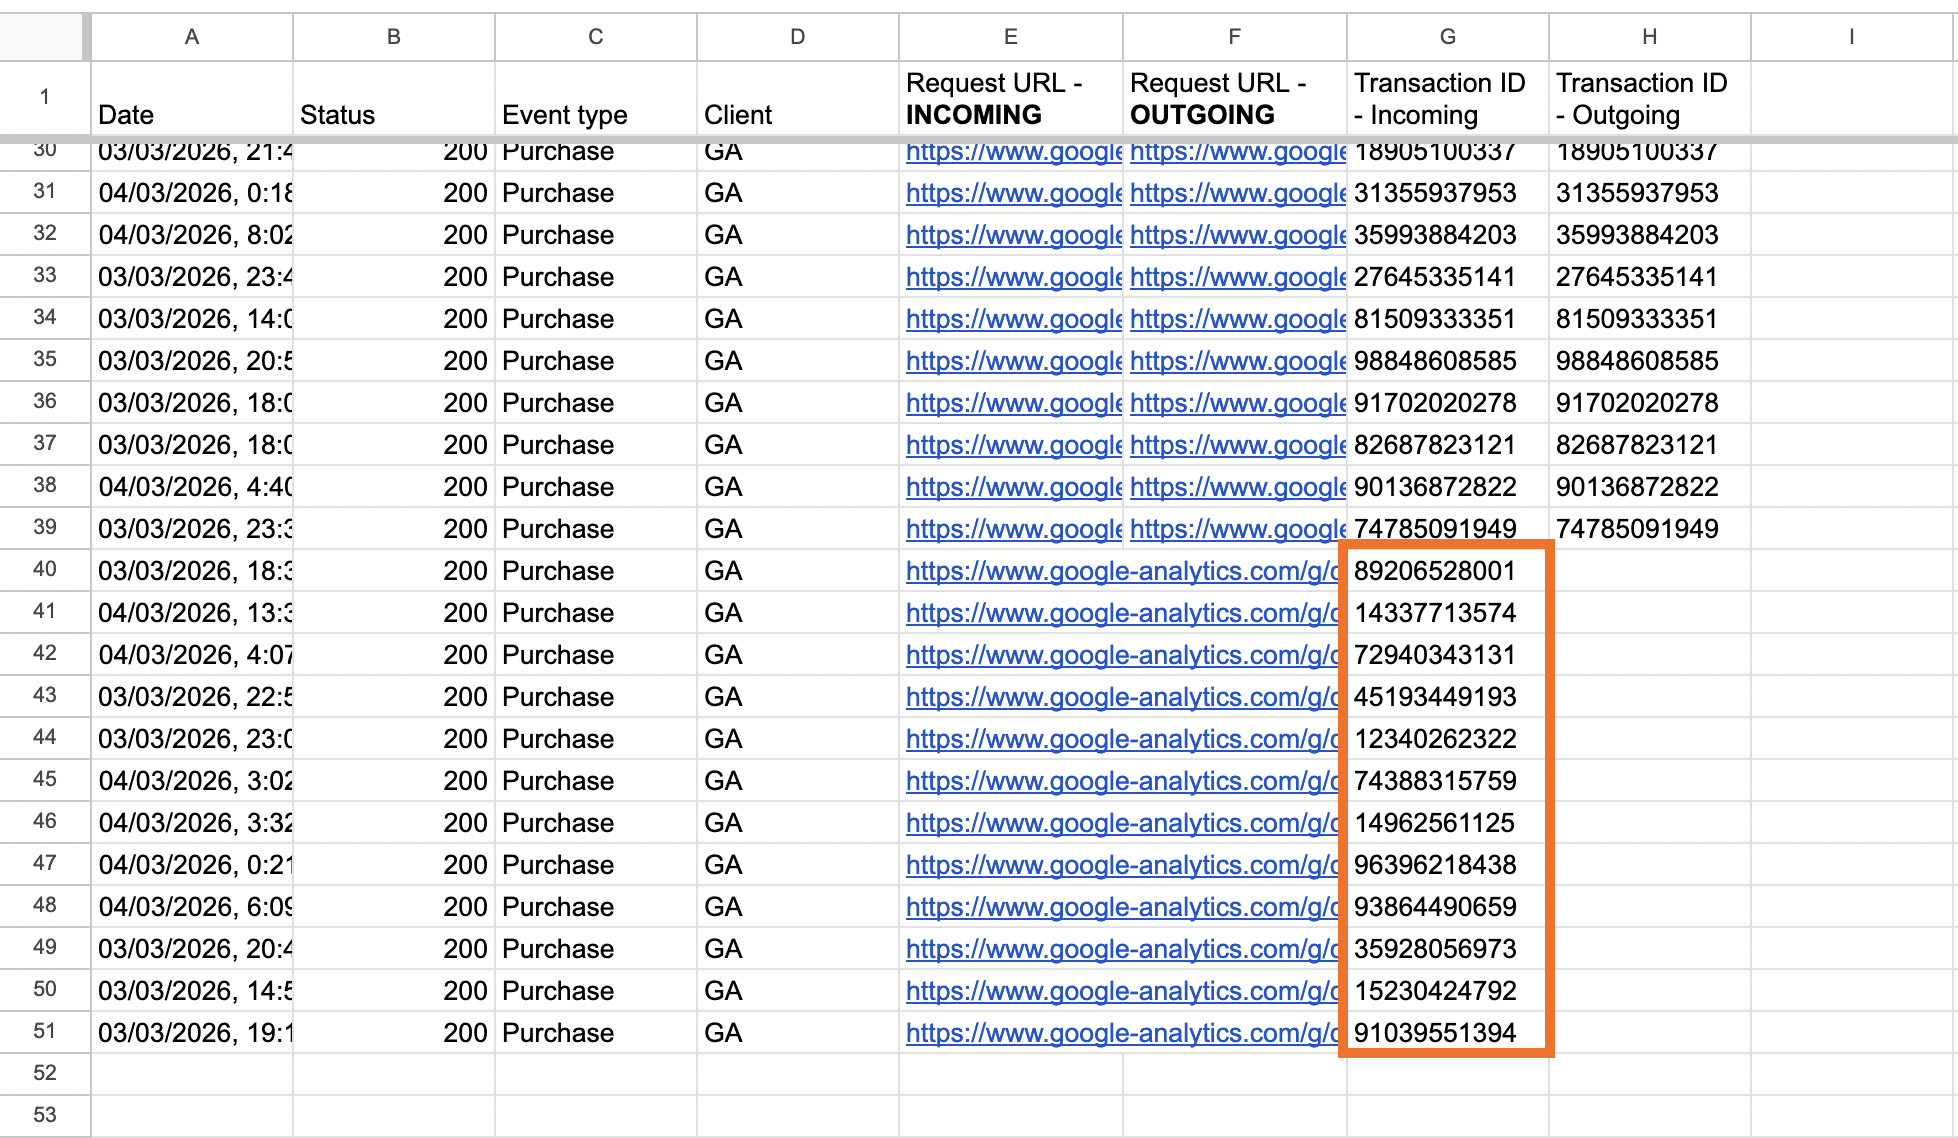1958x1138 pixels.
Task: Open outgoing request URL in row 35
Action: [1237, 361]
